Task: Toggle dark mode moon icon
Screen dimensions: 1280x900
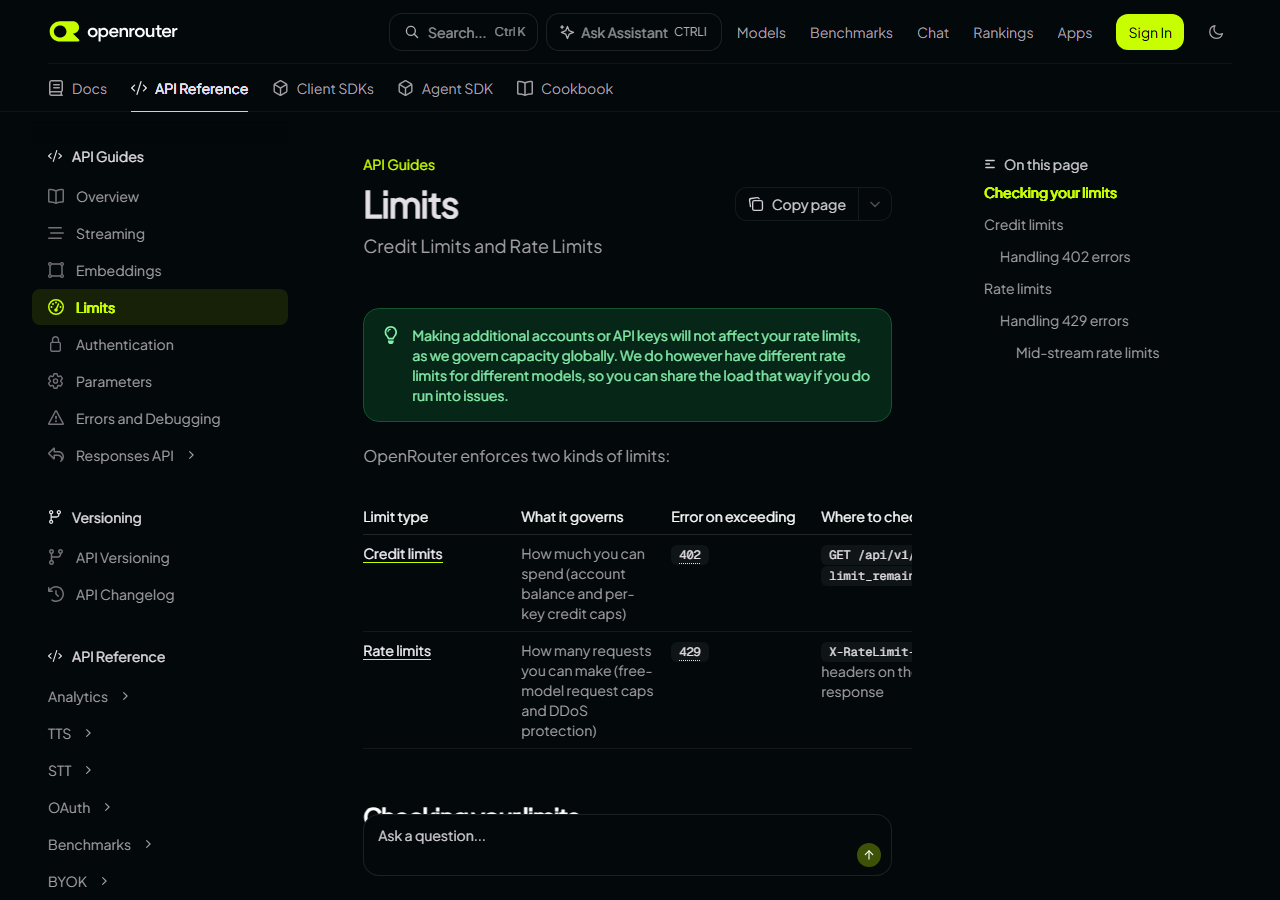Action: point(1216,32)
